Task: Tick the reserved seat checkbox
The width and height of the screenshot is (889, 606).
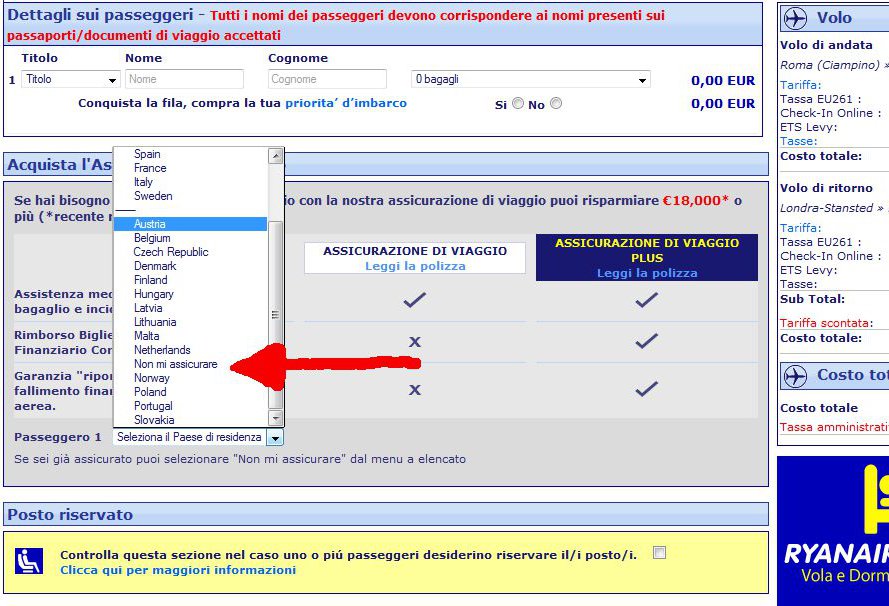Action: tap(659, 553)
